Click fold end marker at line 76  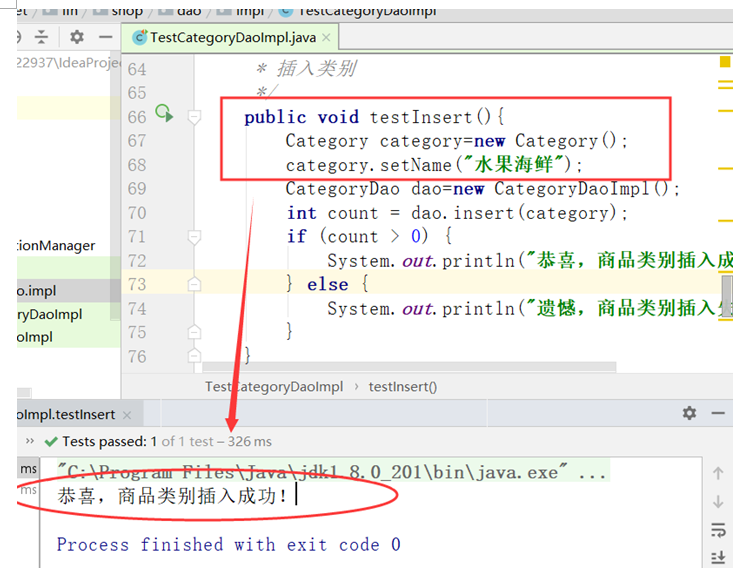194,356
